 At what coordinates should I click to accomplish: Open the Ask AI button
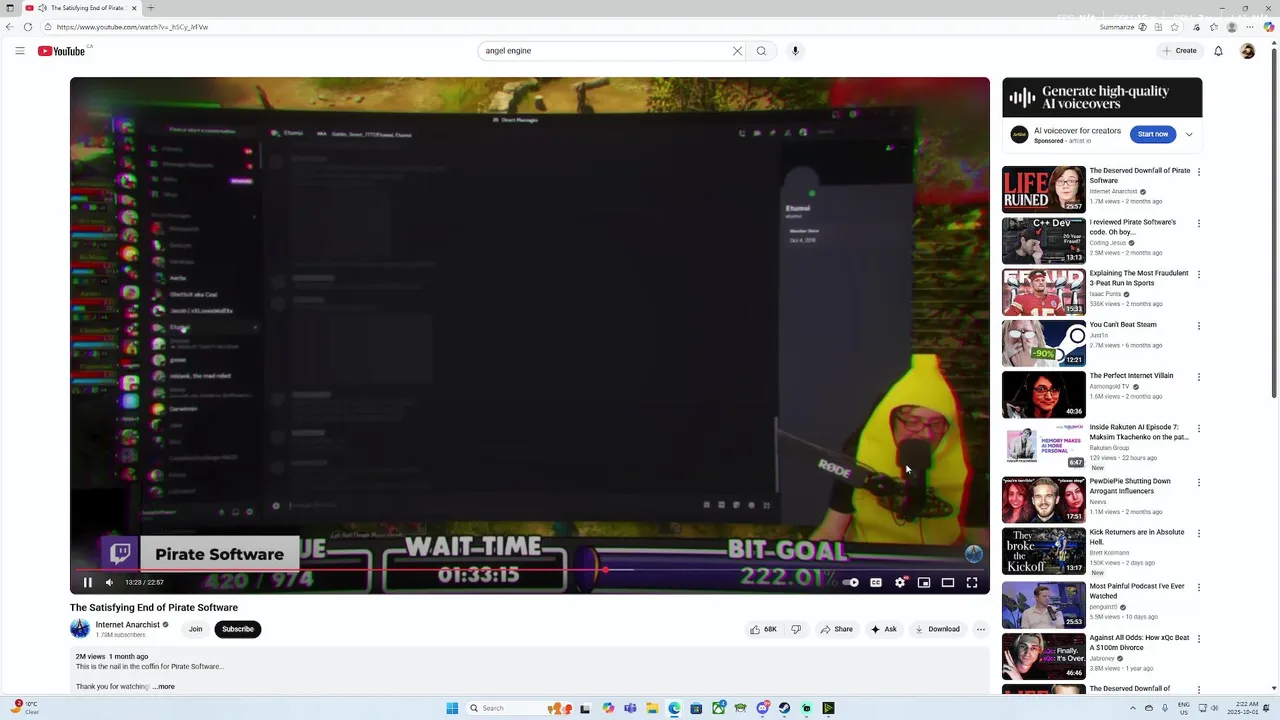[883, 629]
